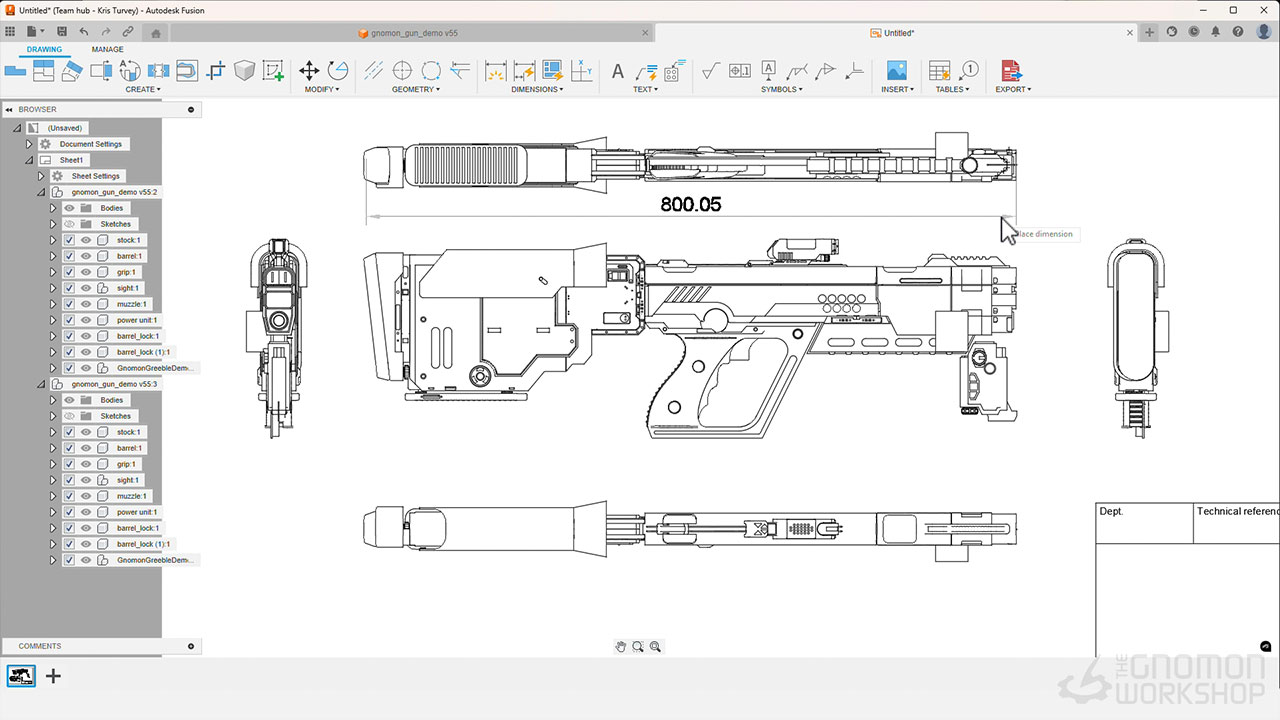The width and height of the screenshot is (1280, 720).
Task: Click the Move tool in Modify
Action: pos(309,70)
